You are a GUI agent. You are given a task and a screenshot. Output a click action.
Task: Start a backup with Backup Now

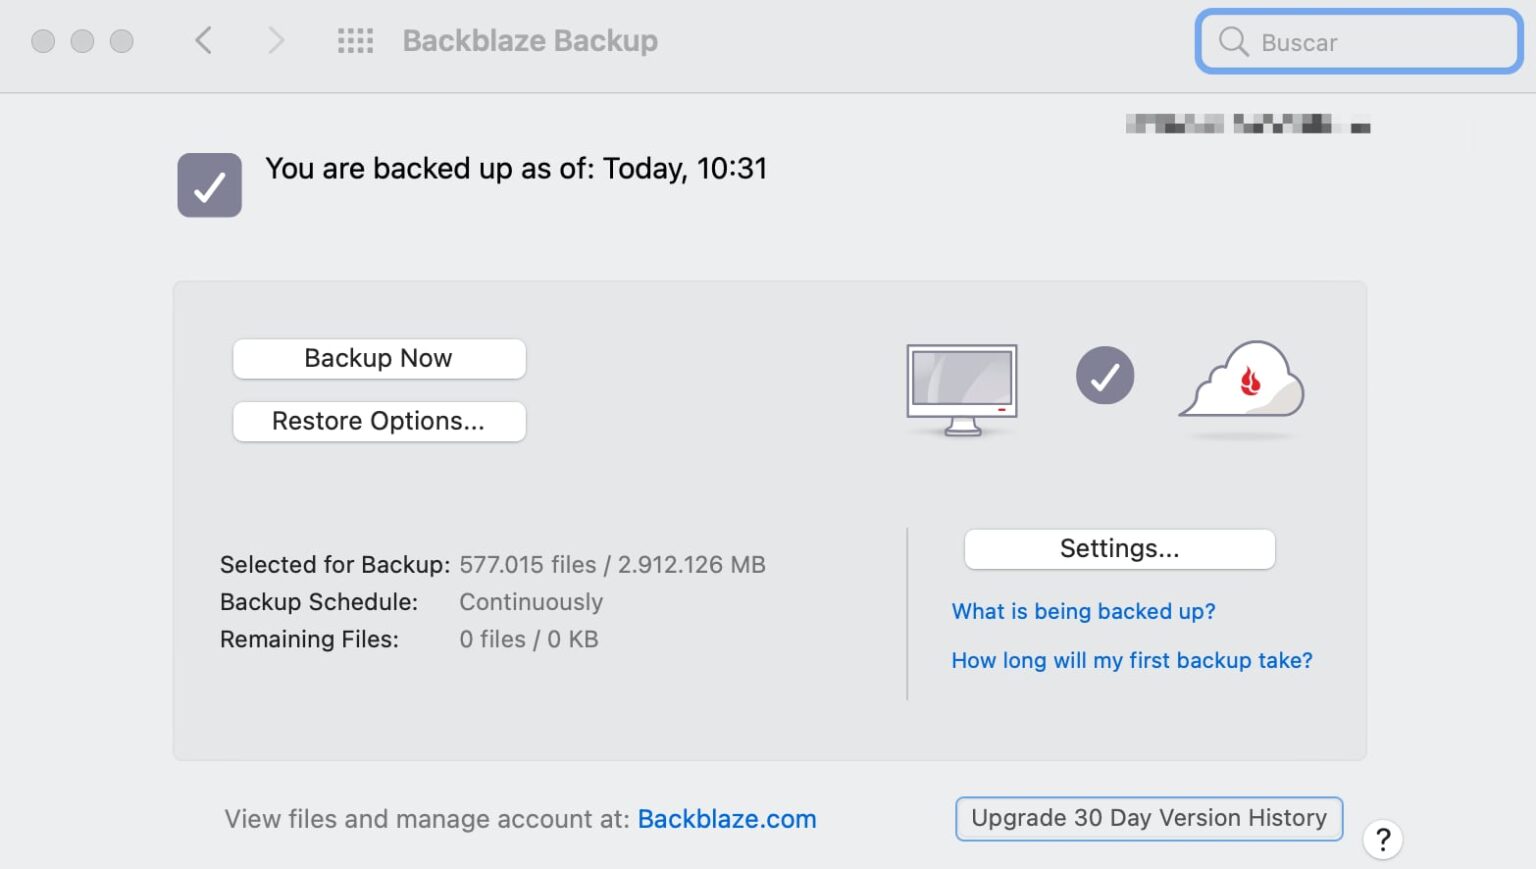click(x=378, y=358)
